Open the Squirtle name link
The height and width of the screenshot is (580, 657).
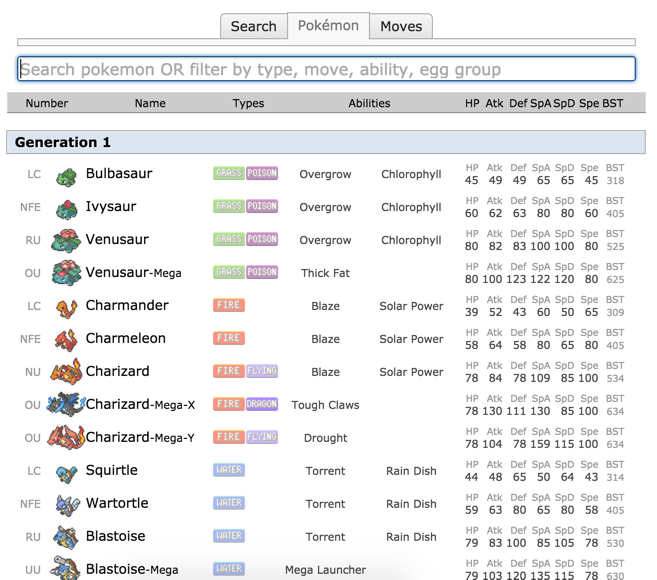pyautogui.click(x=111, y=470)
